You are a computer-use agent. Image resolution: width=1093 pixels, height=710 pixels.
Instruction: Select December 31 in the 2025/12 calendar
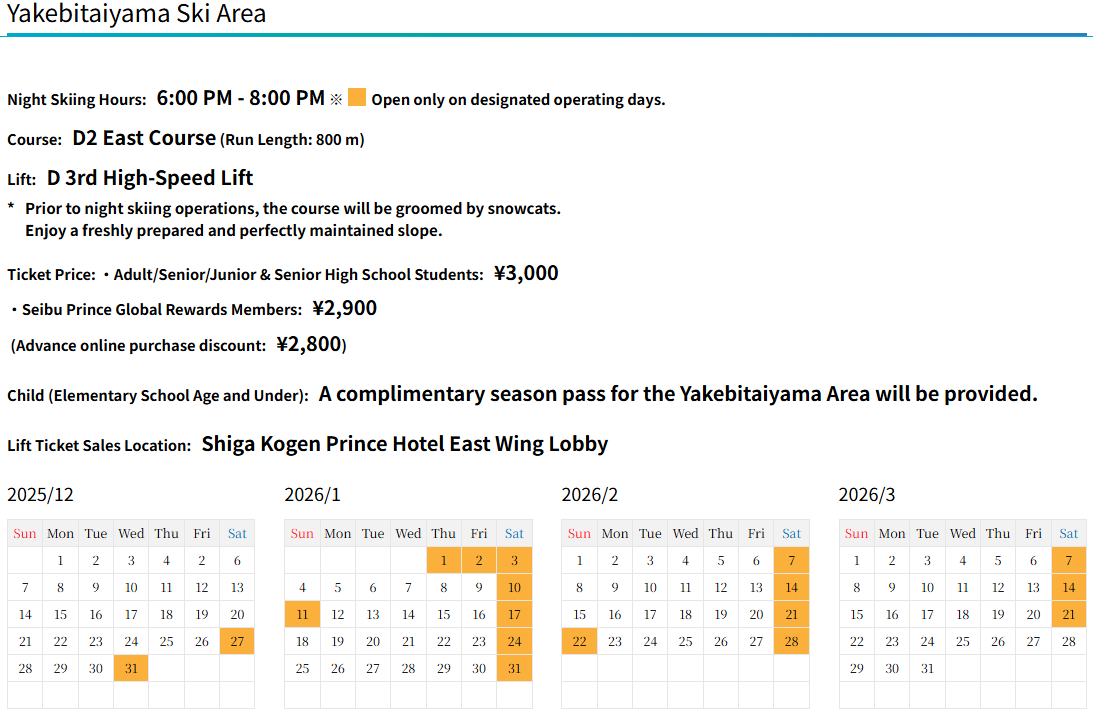[x=131, y=668]
